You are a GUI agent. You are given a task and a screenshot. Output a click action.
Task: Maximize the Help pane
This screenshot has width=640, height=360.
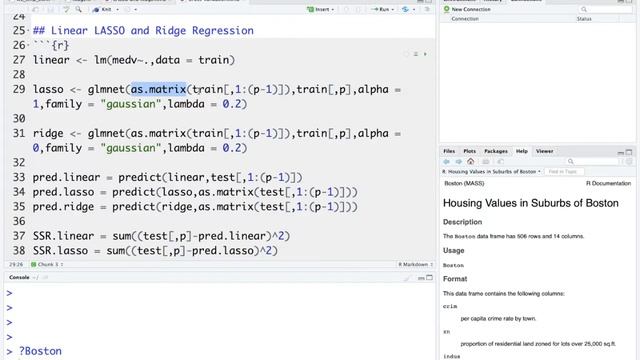coord(629,152)
